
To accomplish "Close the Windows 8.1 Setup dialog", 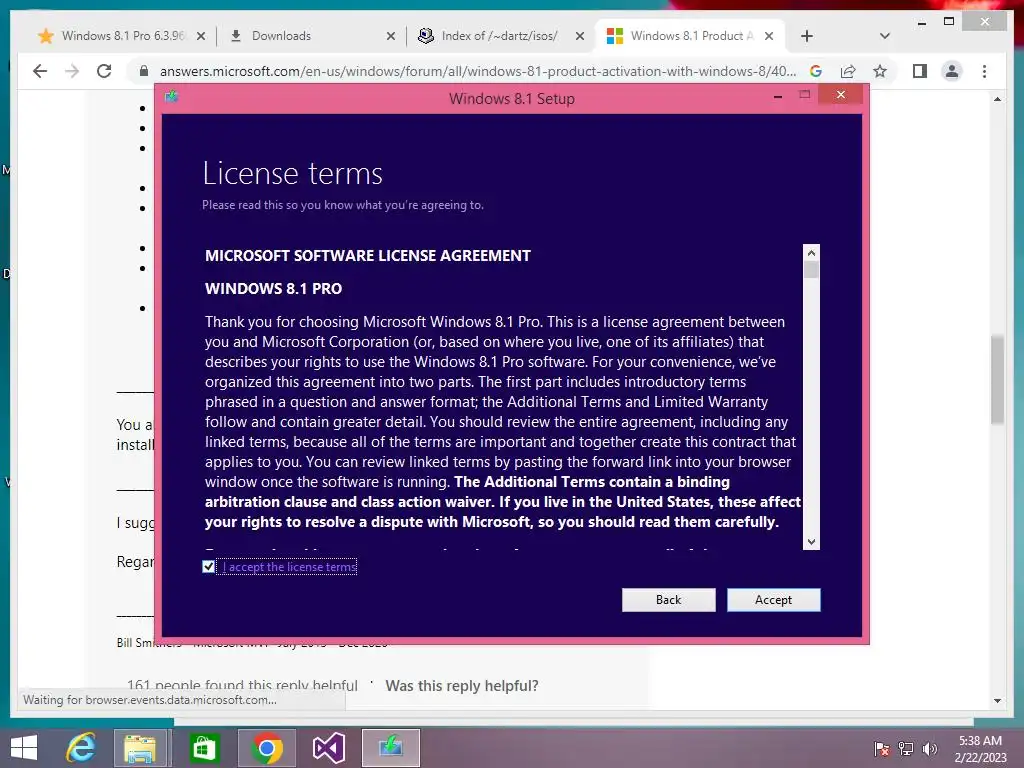I will pos(841,95).
